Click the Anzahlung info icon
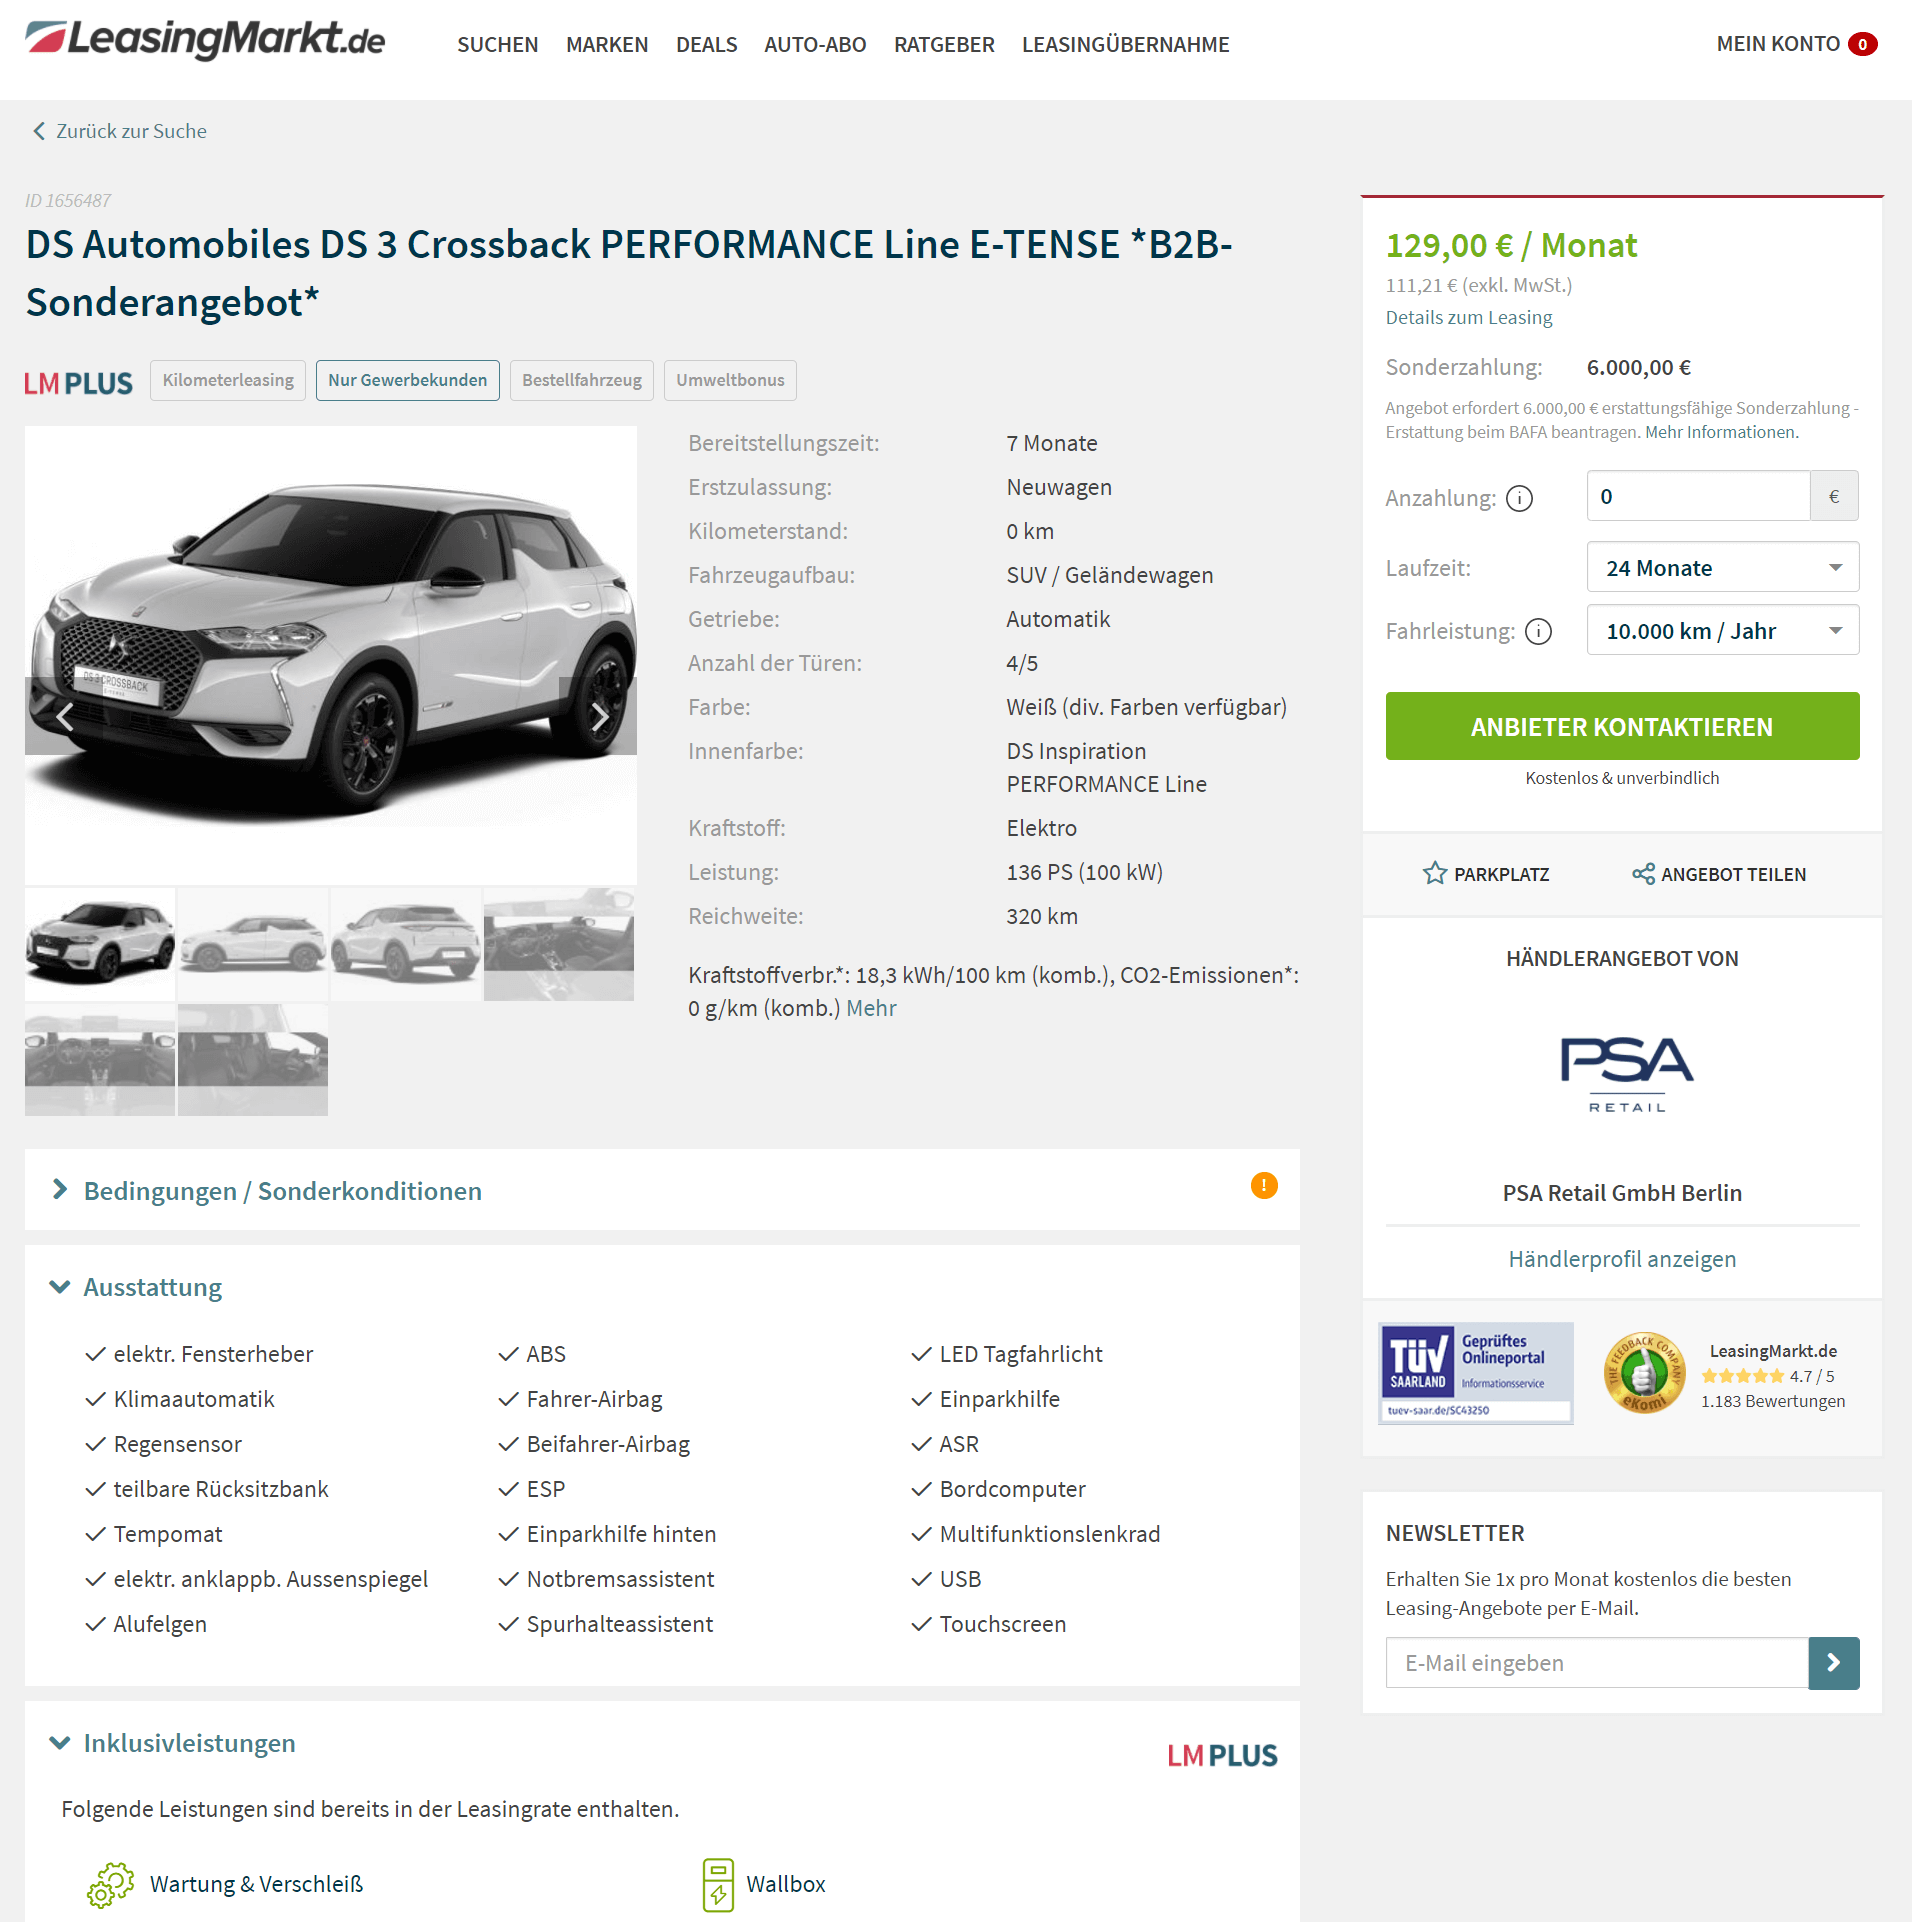This screenshot has width=1912, height=1922. tap(1519, 498)
